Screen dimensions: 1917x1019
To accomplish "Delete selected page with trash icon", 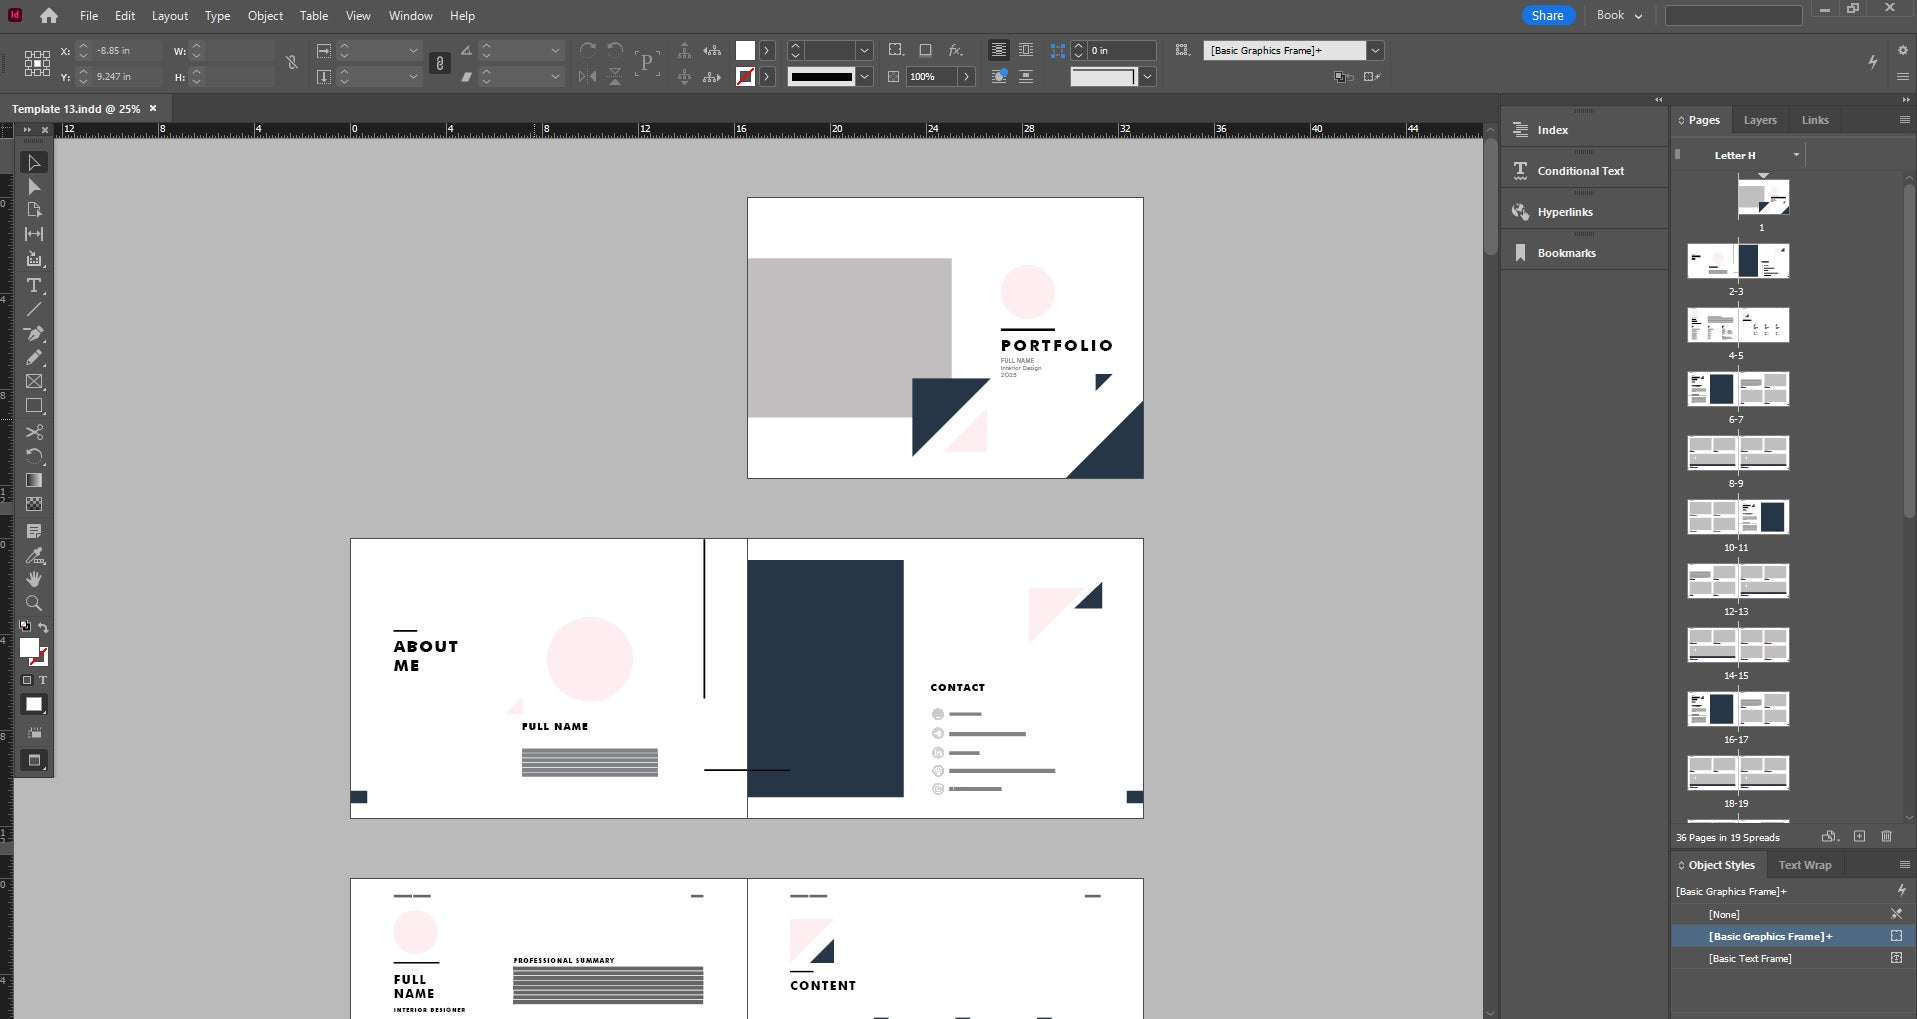I will coord(1886,836).
